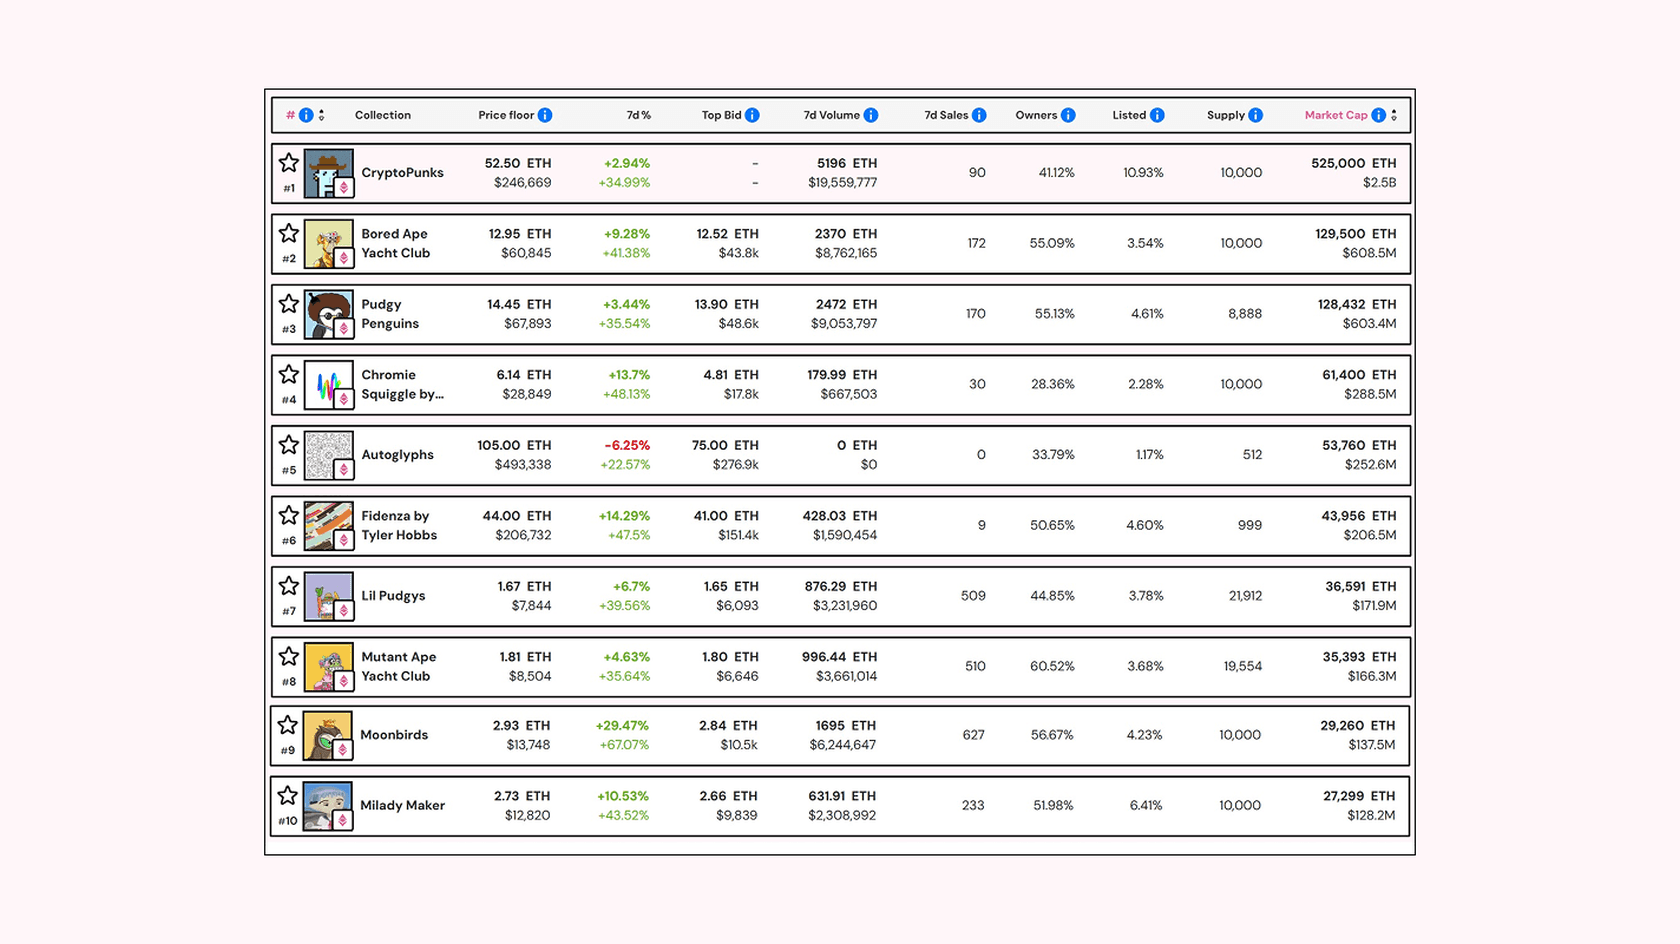Open the 7d Volume info icon
The width and height of the screenshot is (1680, 944).
click(871, 115)
